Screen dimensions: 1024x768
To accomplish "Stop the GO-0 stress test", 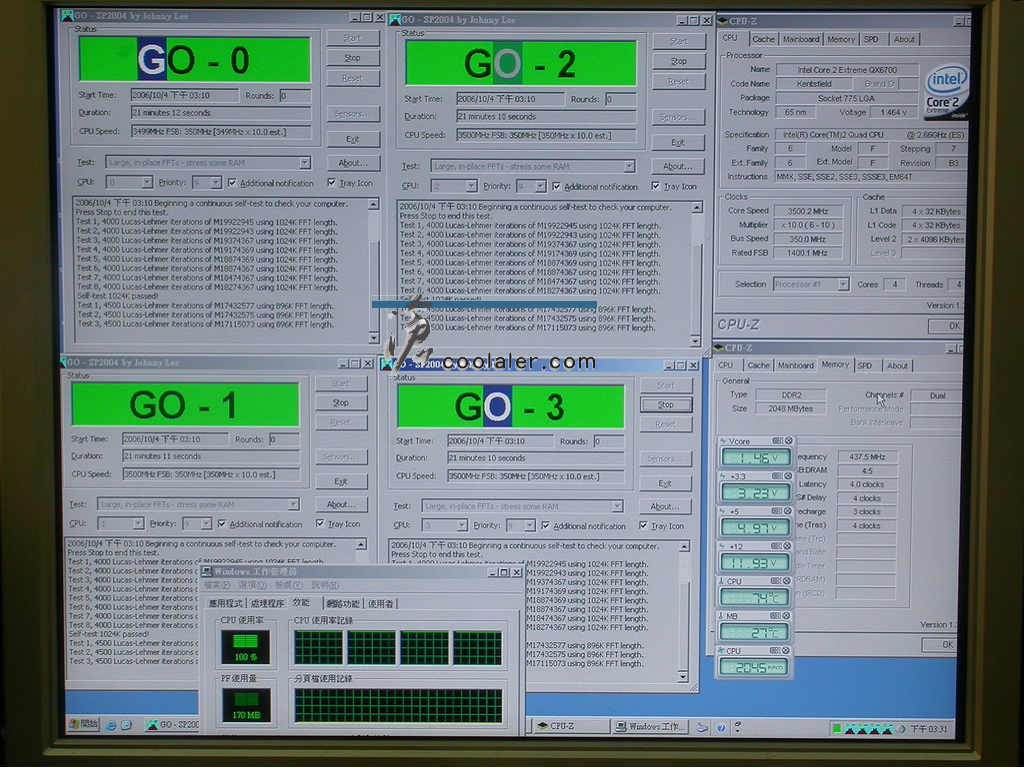I will point(353,57).
